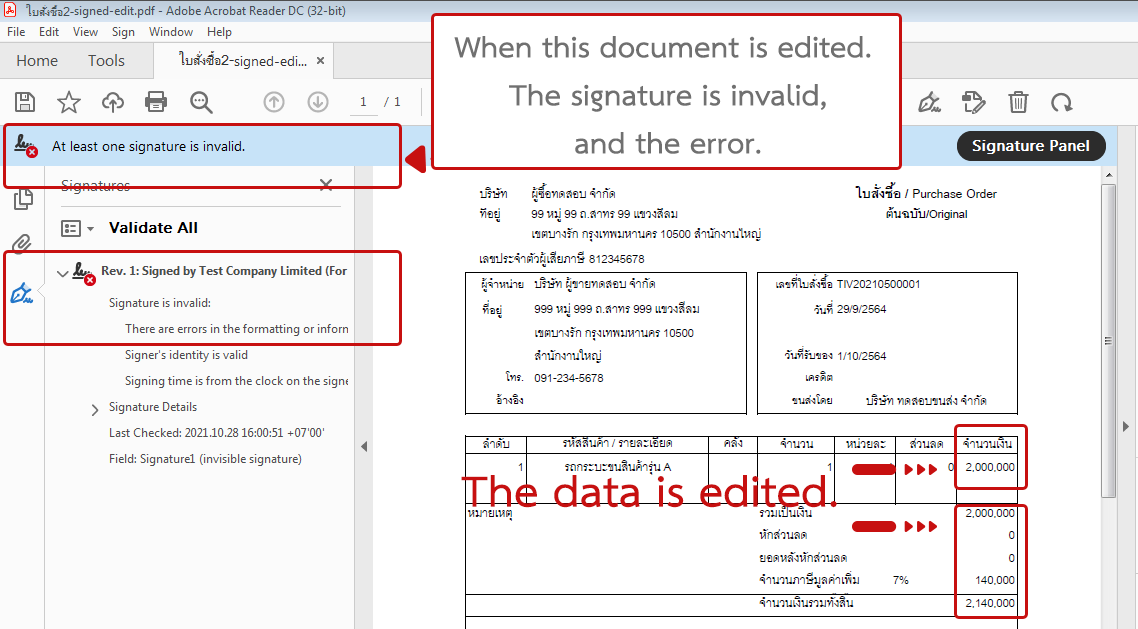
Task: Collapse the Rev. 1 signature entry
Action: 63,270
